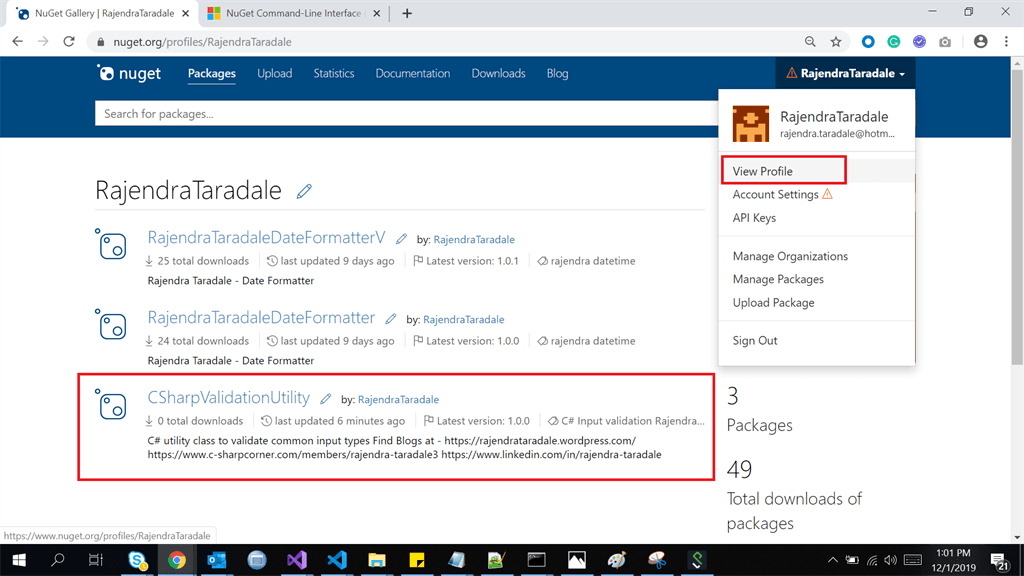Choose Manage Packages from account menu
The width and height of the screenshot is (1024, 576).
[778, 279]
